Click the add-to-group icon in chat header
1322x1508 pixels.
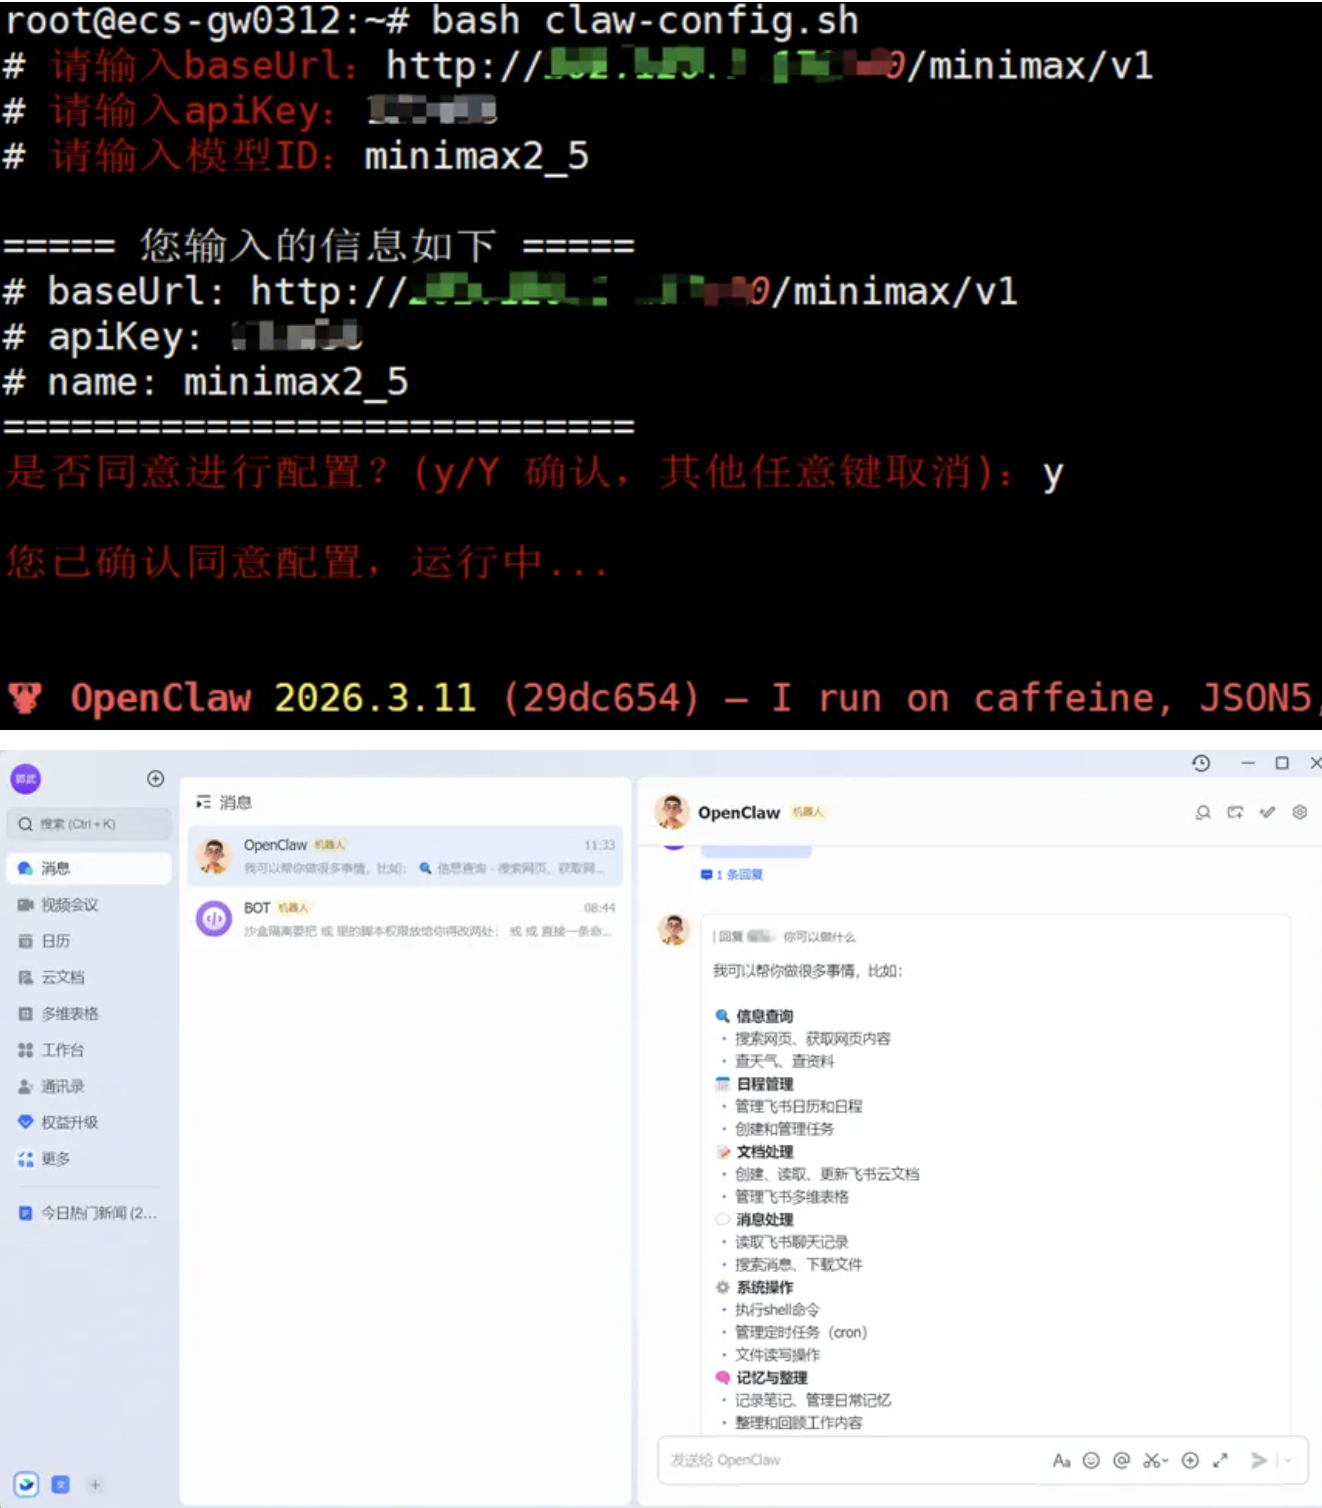1235,812
